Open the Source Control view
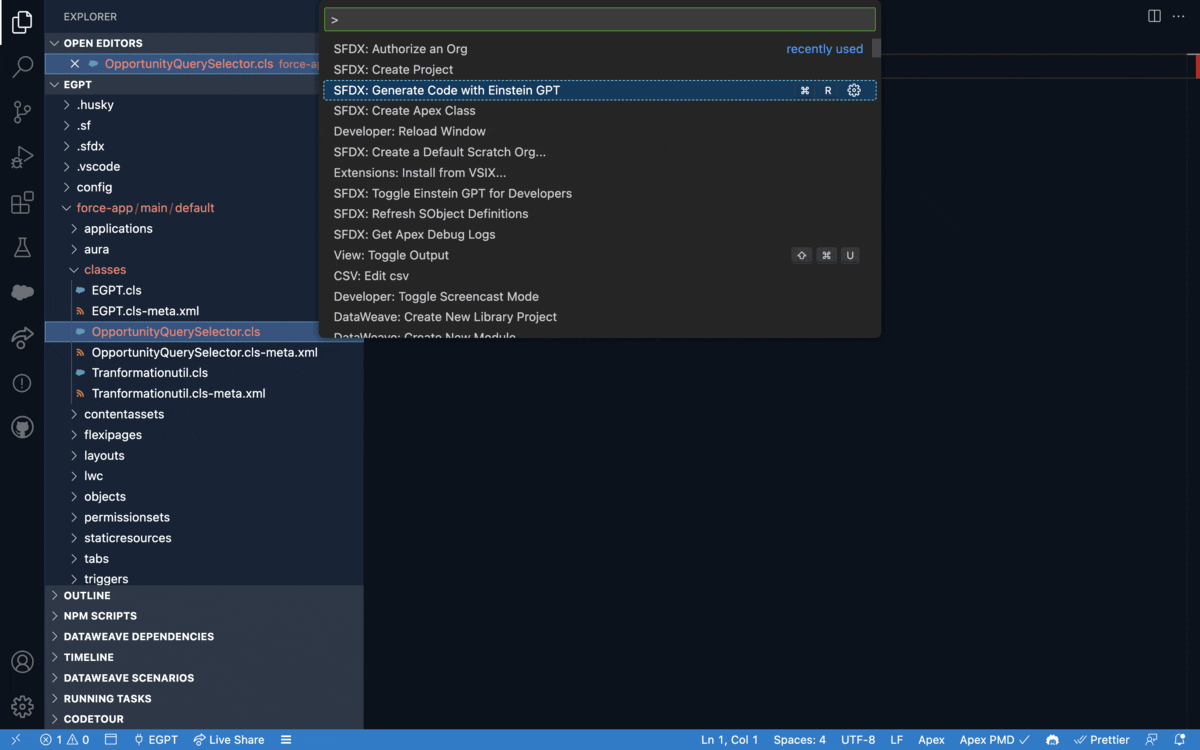1200x750 pixels. (x=22, y=113)
